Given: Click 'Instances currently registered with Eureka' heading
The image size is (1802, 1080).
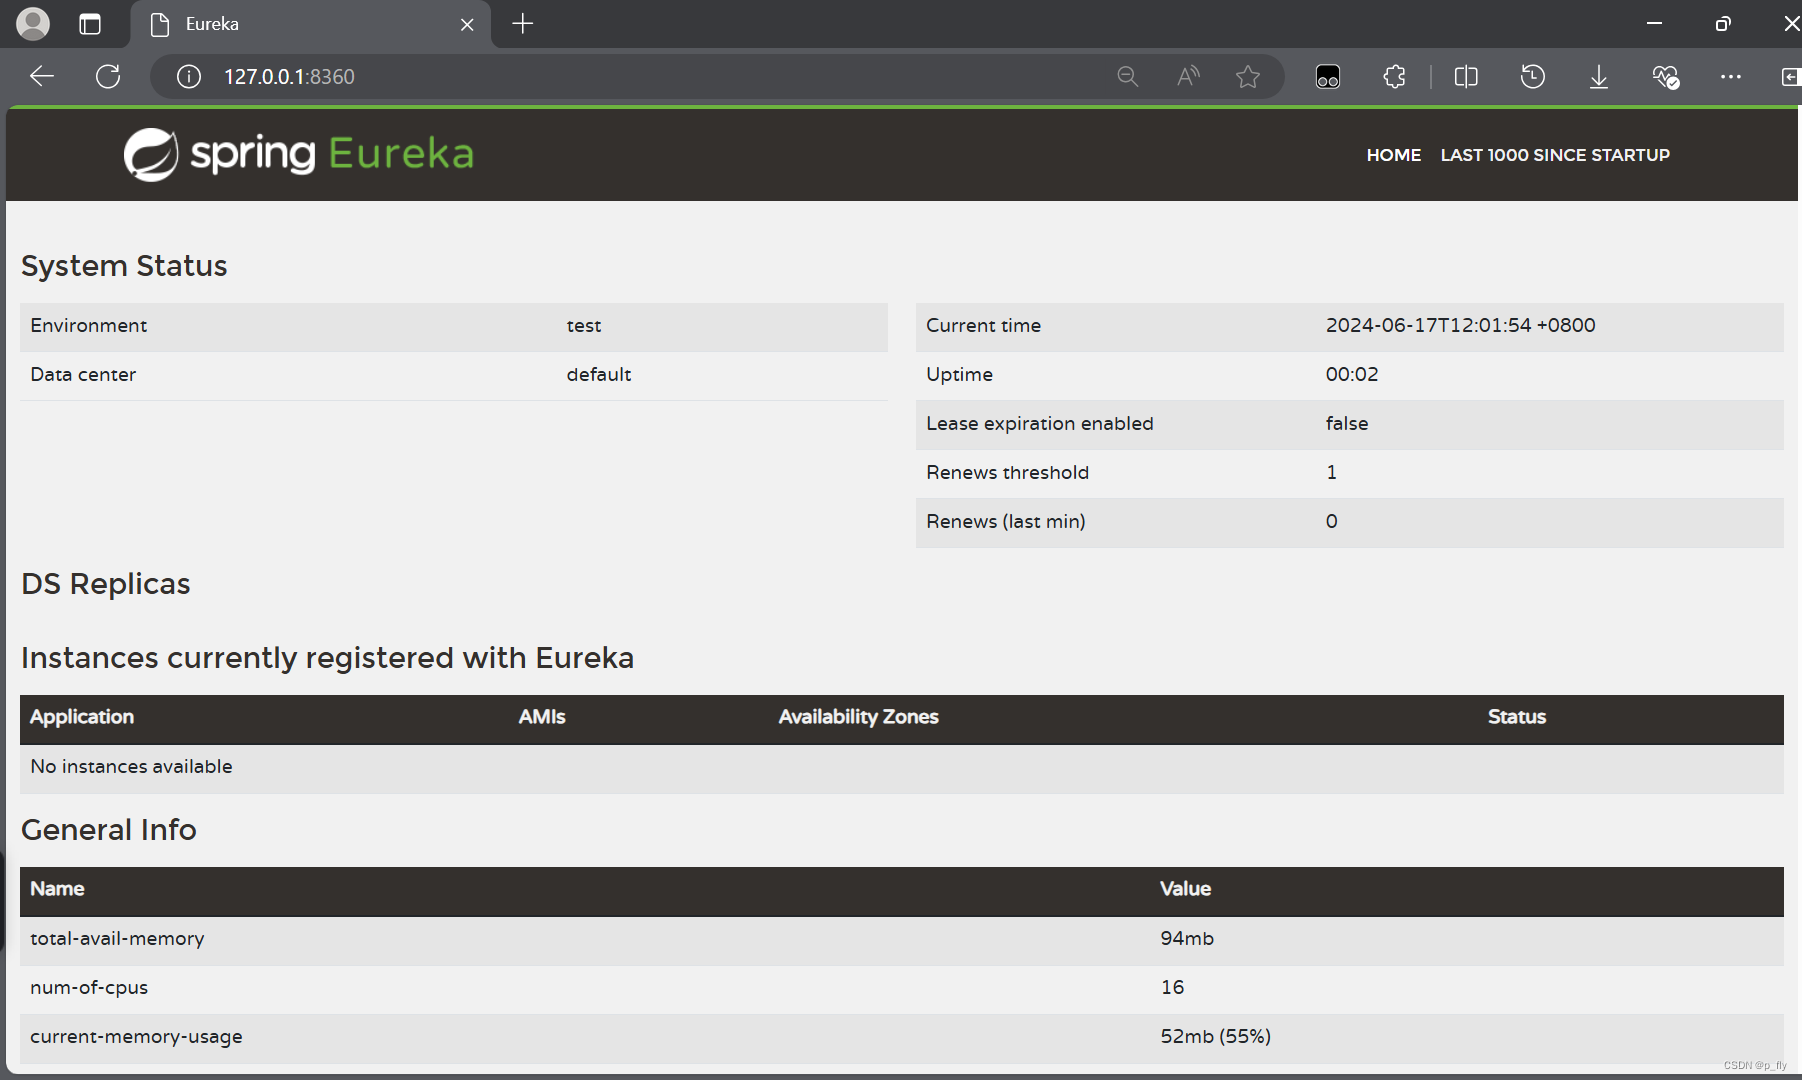Looking at the screenshot, I should [328, 658].
